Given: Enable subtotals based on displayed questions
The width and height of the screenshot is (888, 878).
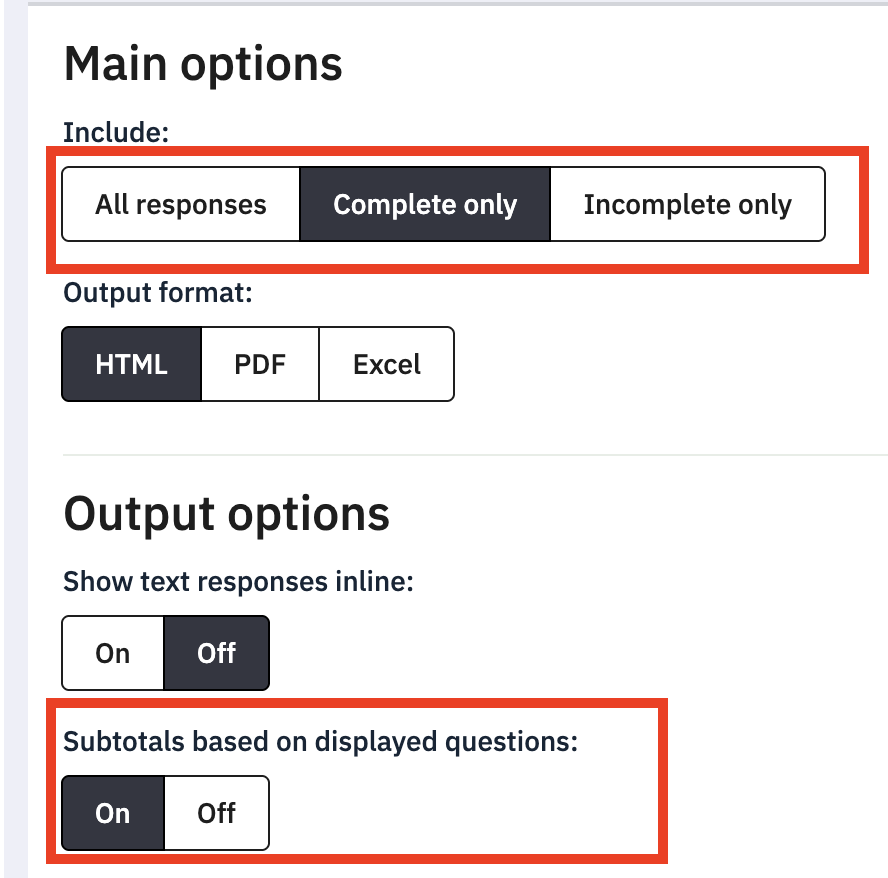Looking at the screenshot, I should pos(113,813).
